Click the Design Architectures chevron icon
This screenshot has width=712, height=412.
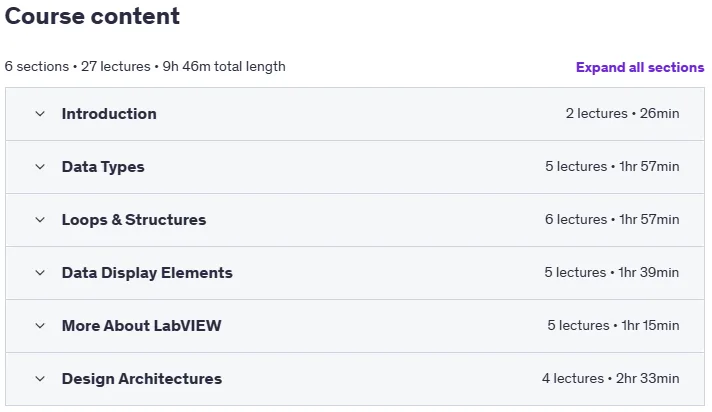tap(40, 379)
